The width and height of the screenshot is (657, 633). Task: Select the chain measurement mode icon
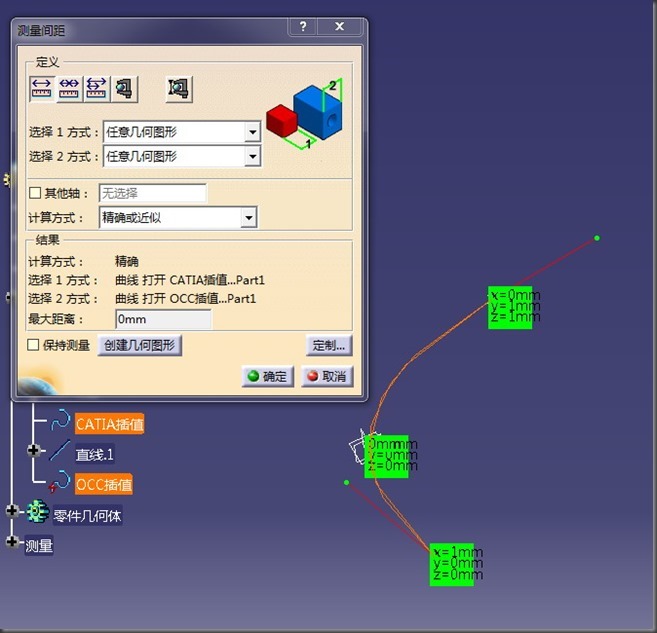tap(69, 88)
